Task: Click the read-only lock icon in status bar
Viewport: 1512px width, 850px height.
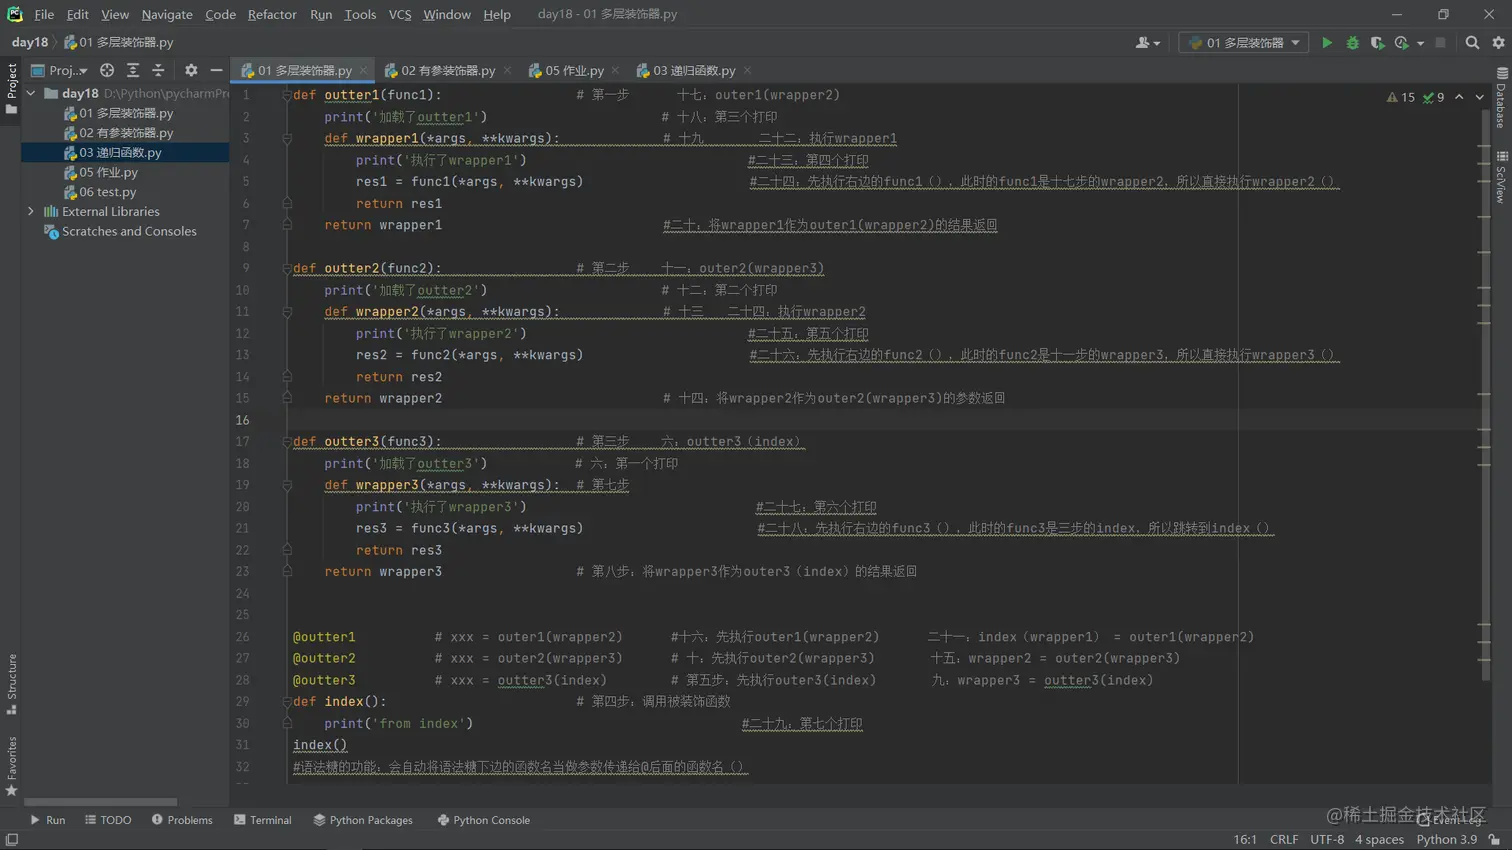Action: (1495, 840)
